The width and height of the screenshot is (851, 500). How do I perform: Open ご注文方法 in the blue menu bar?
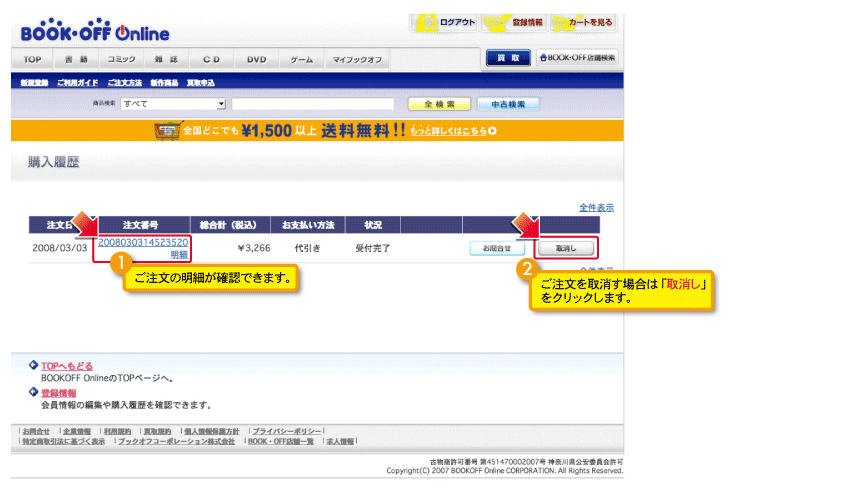coord(124,83)
